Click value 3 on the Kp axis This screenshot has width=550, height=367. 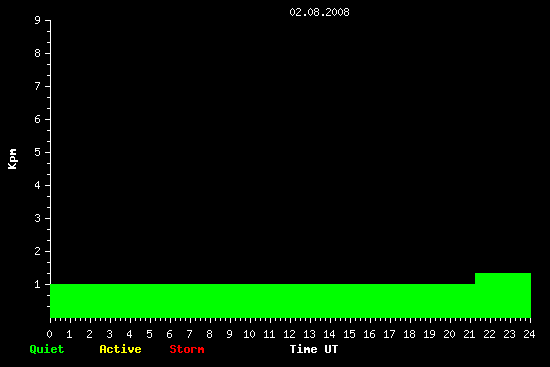tap(38, 218)
